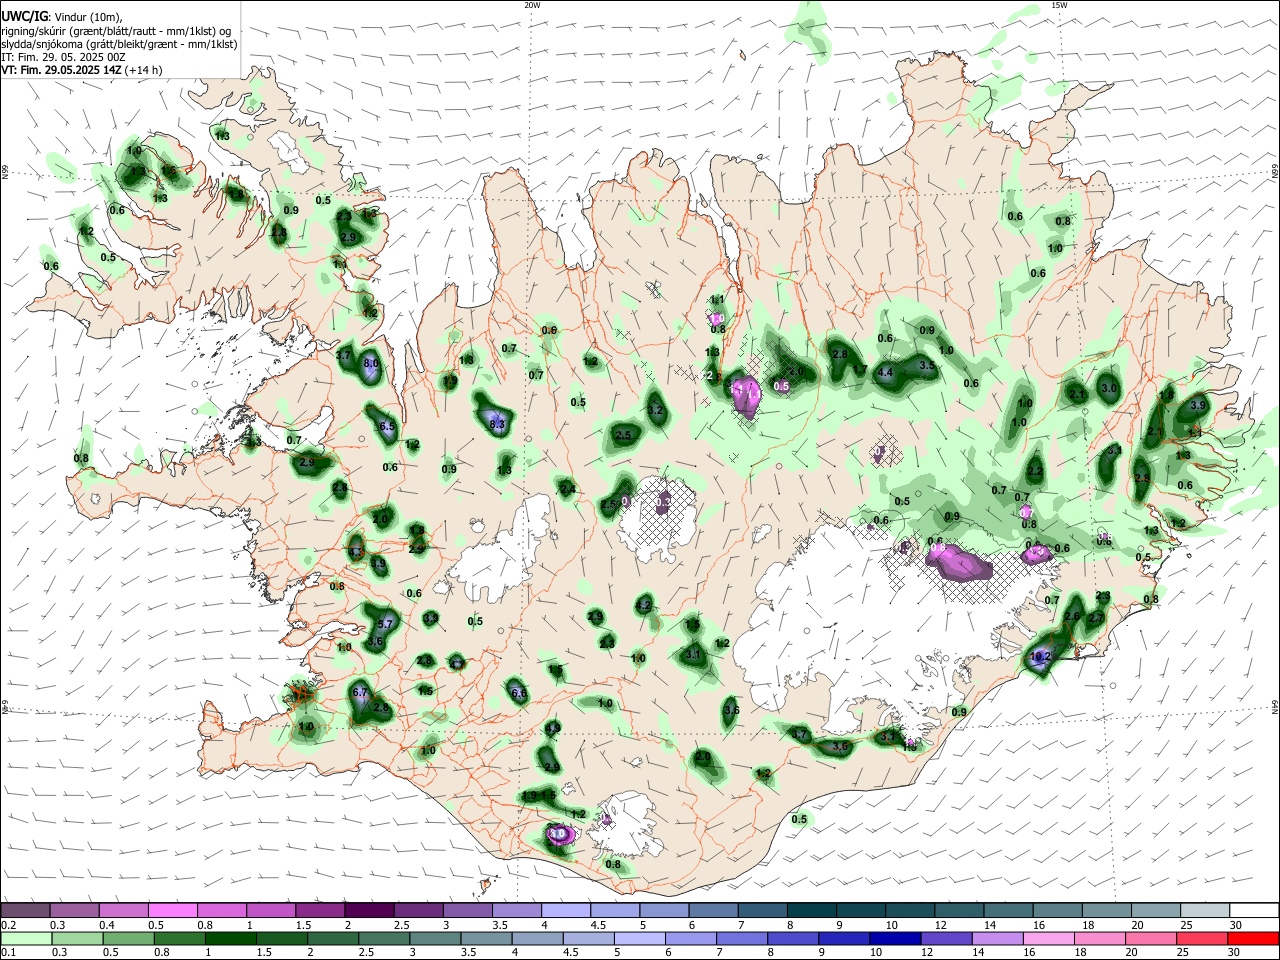This screenshot has width=1280, height=960.
Task: Select the "VT: Fim. 29.05.2025 14Z (+14 h)" line
Action: (82, 70)
